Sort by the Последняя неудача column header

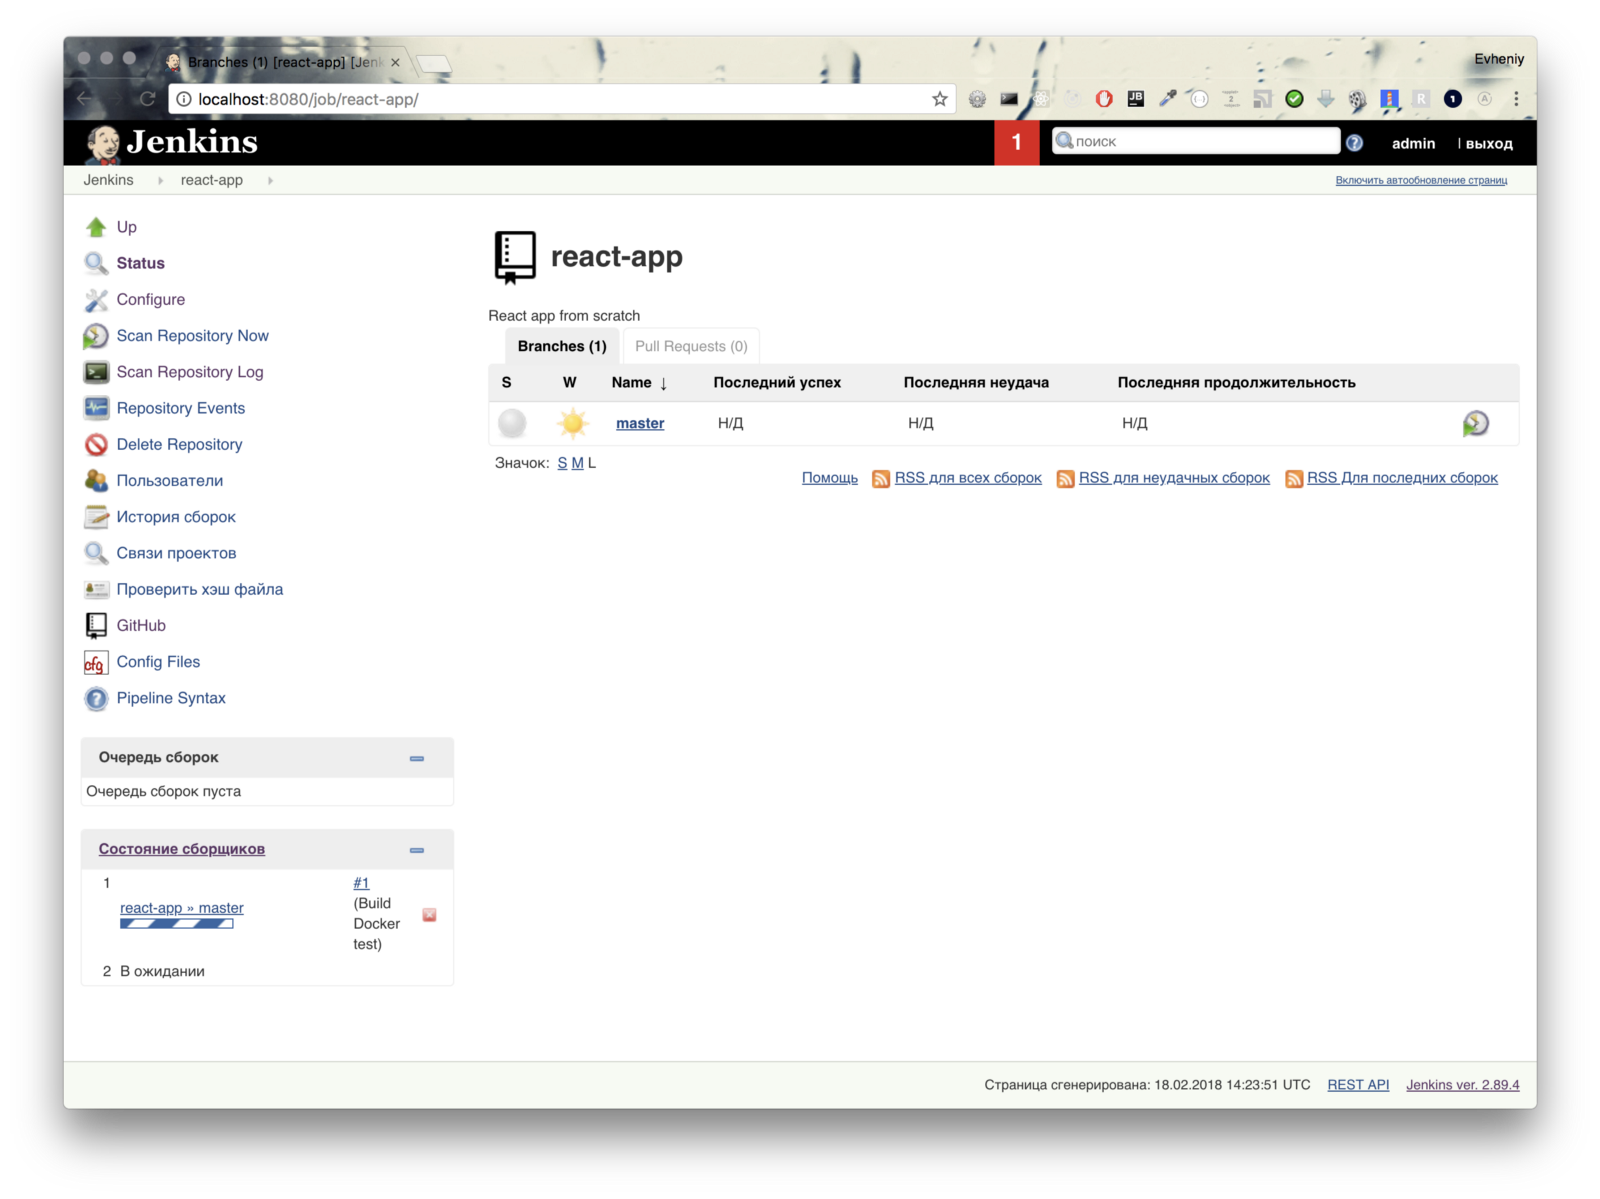coord(976,382)
